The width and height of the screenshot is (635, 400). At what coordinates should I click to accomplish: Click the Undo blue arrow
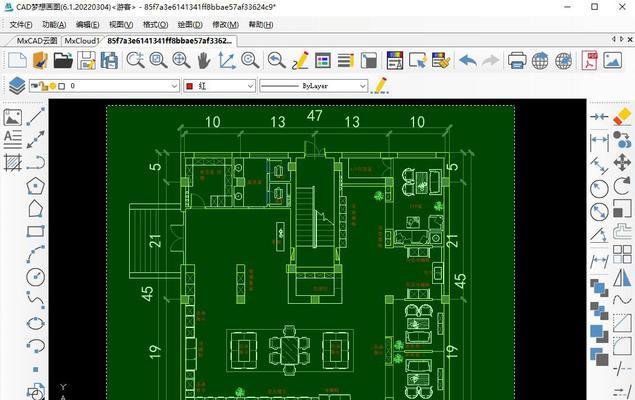click(x=467, y=60)
